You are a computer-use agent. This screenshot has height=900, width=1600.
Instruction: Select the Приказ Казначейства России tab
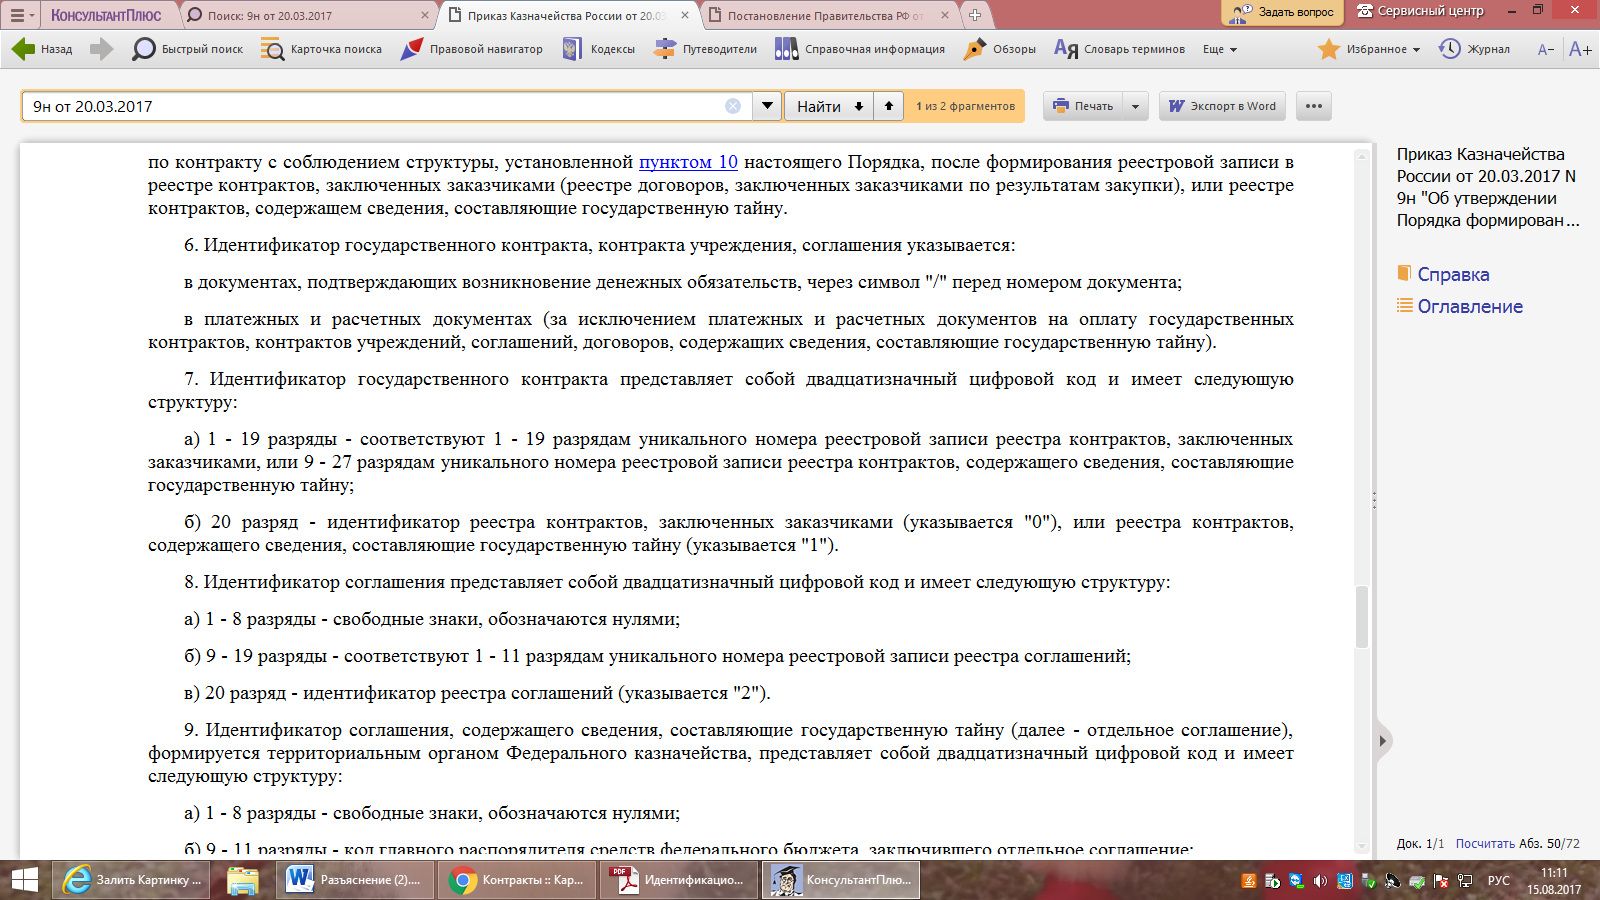click(x=565, y=15)
